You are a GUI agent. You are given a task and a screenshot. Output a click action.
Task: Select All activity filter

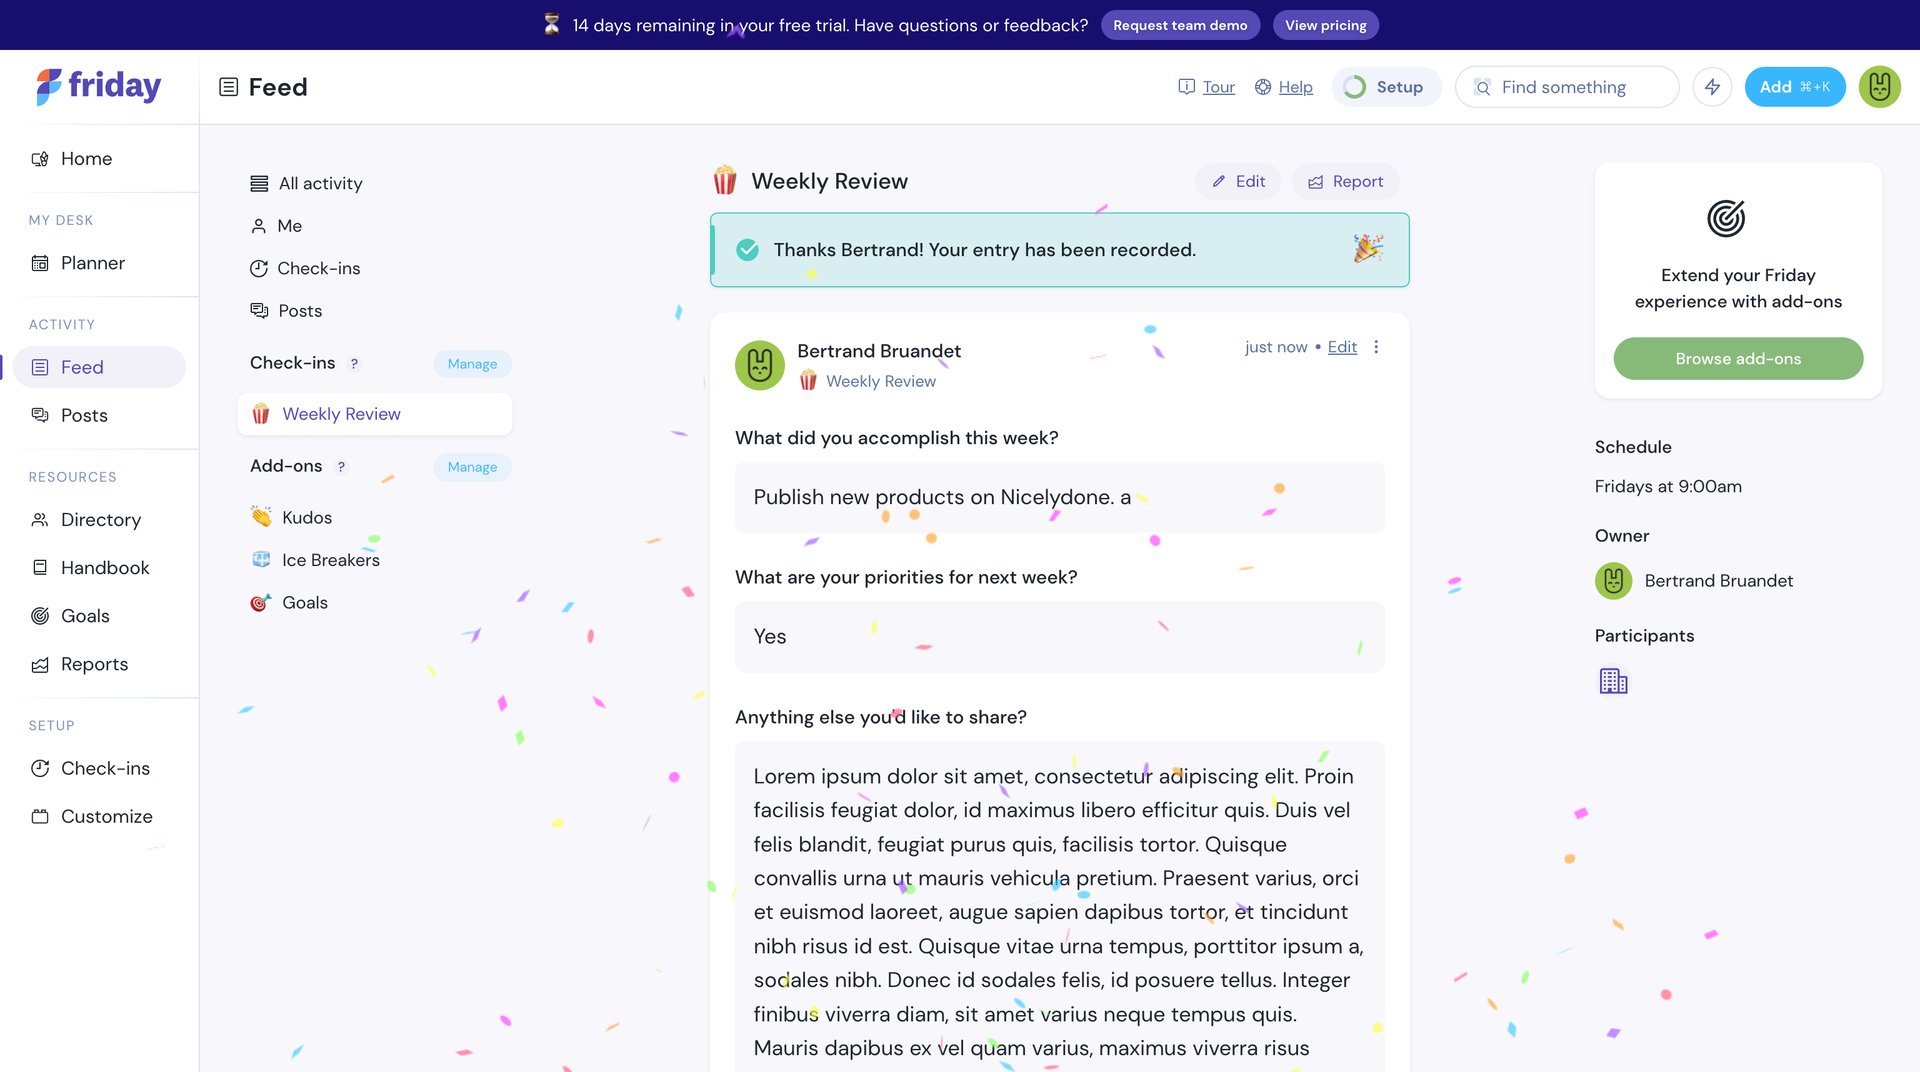pos(320,183)
